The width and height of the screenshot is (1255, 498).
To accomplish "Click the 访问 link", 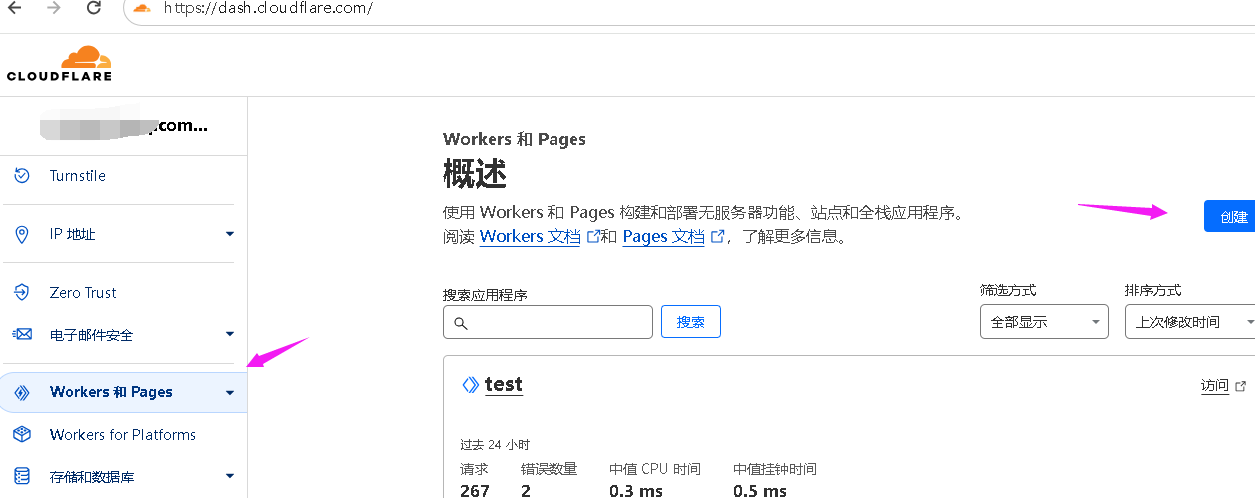I will 1215,386.
